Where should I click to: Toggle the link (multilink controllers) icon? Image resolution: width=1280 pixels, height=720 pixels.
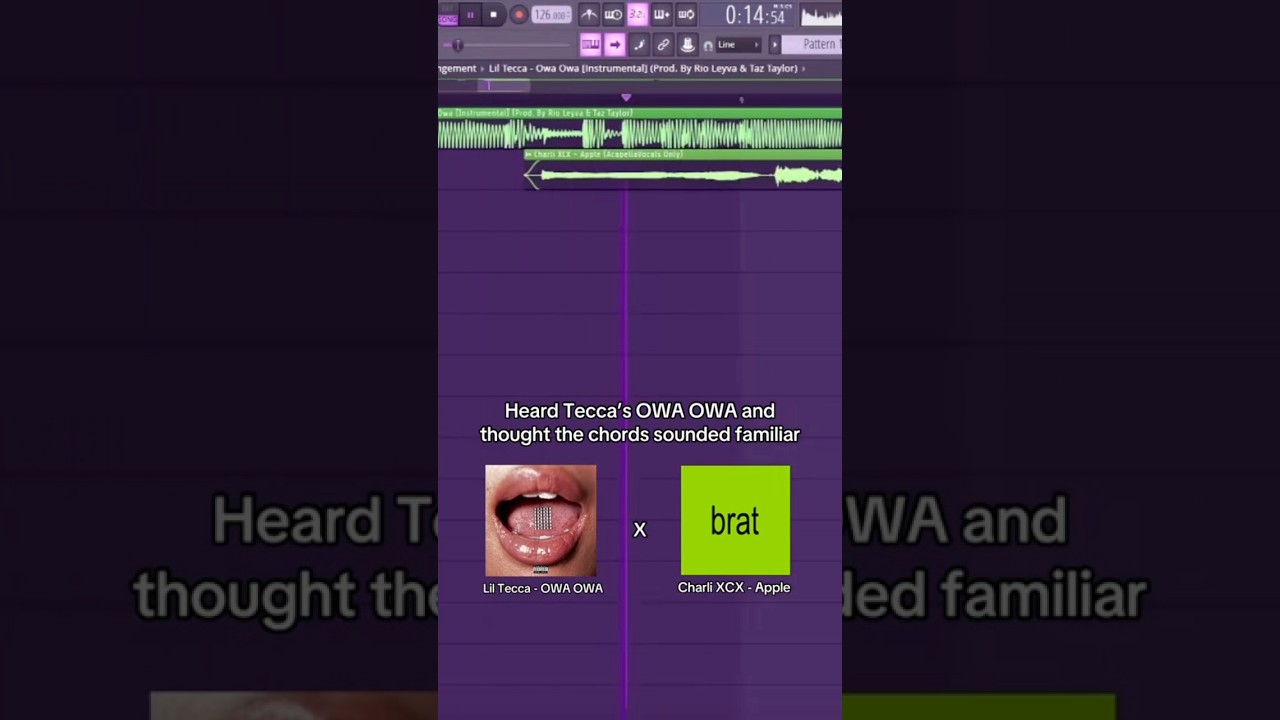[x=663, y=45]
